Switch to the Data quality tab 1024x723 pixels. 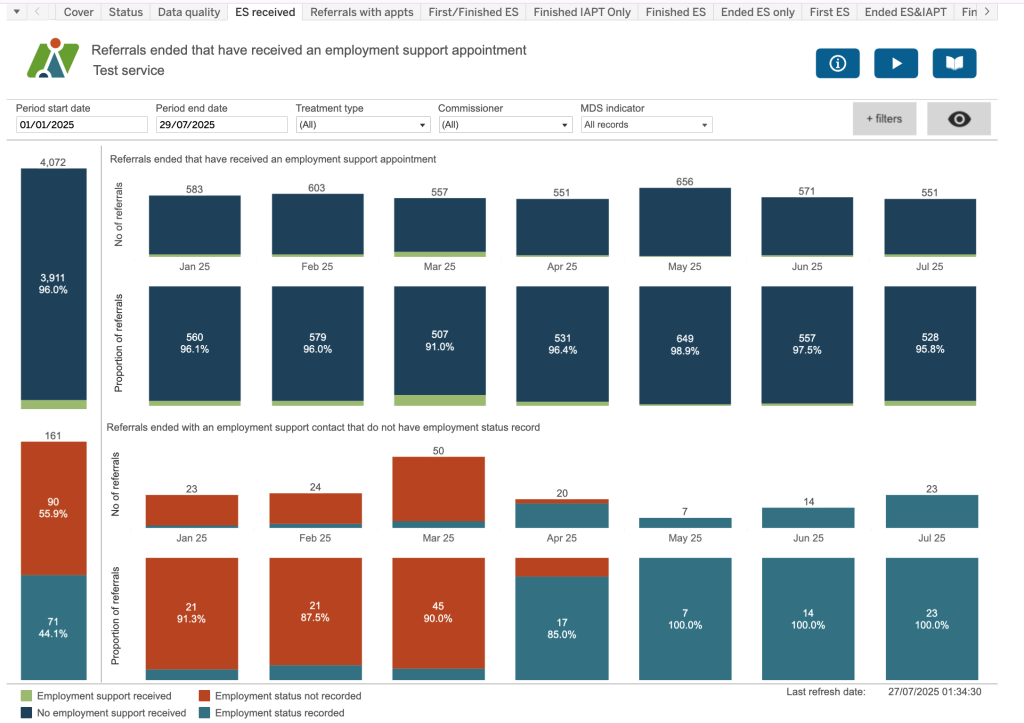[x=187, y=12]
